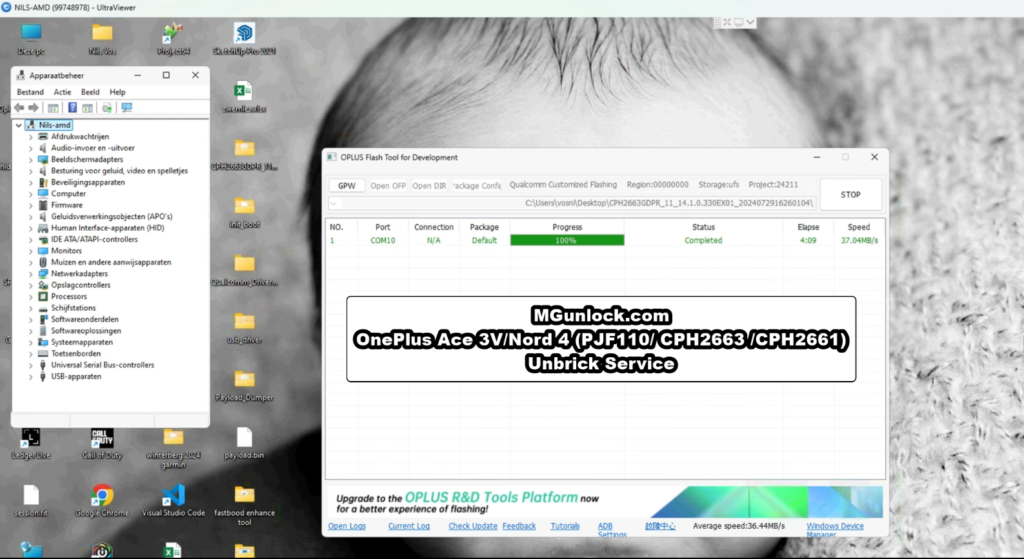1024x559 pixels.
Task: Select the Payload_Dumper folder icon
Action: (x=244, y=385)
